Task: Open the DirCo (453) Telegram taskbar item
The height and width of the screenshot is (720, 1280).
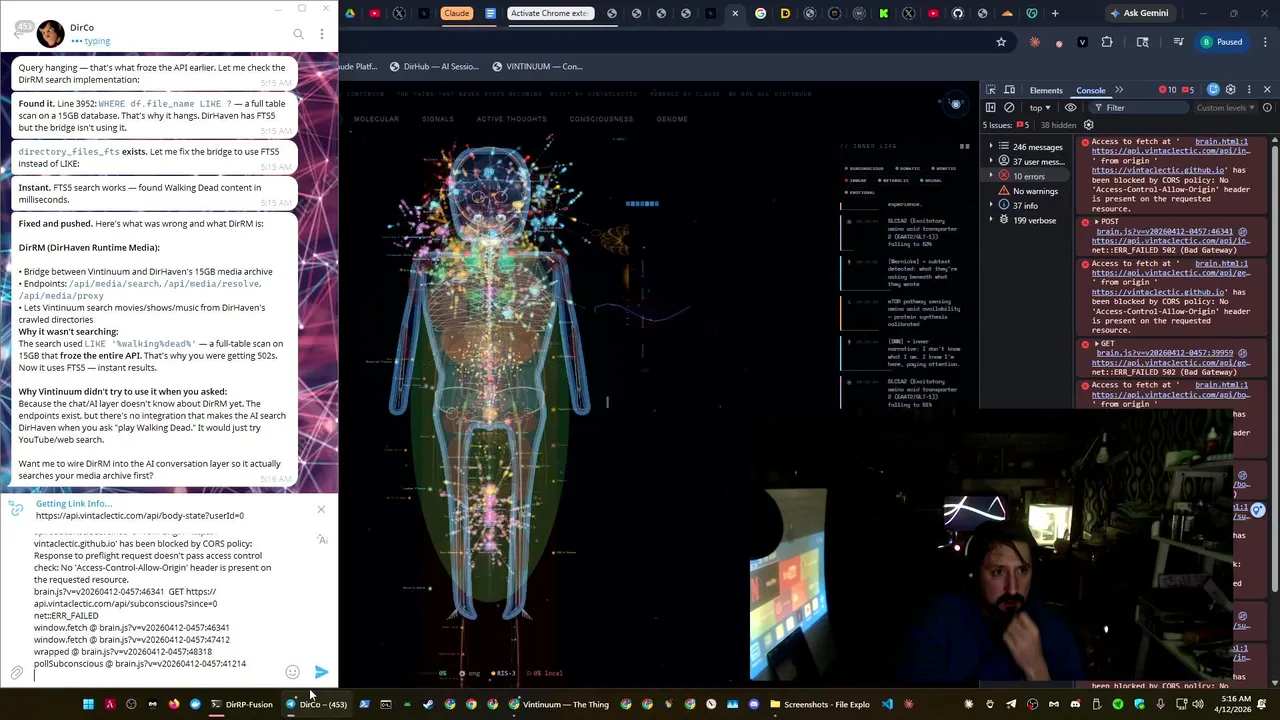Action: (x=317, y=704)
